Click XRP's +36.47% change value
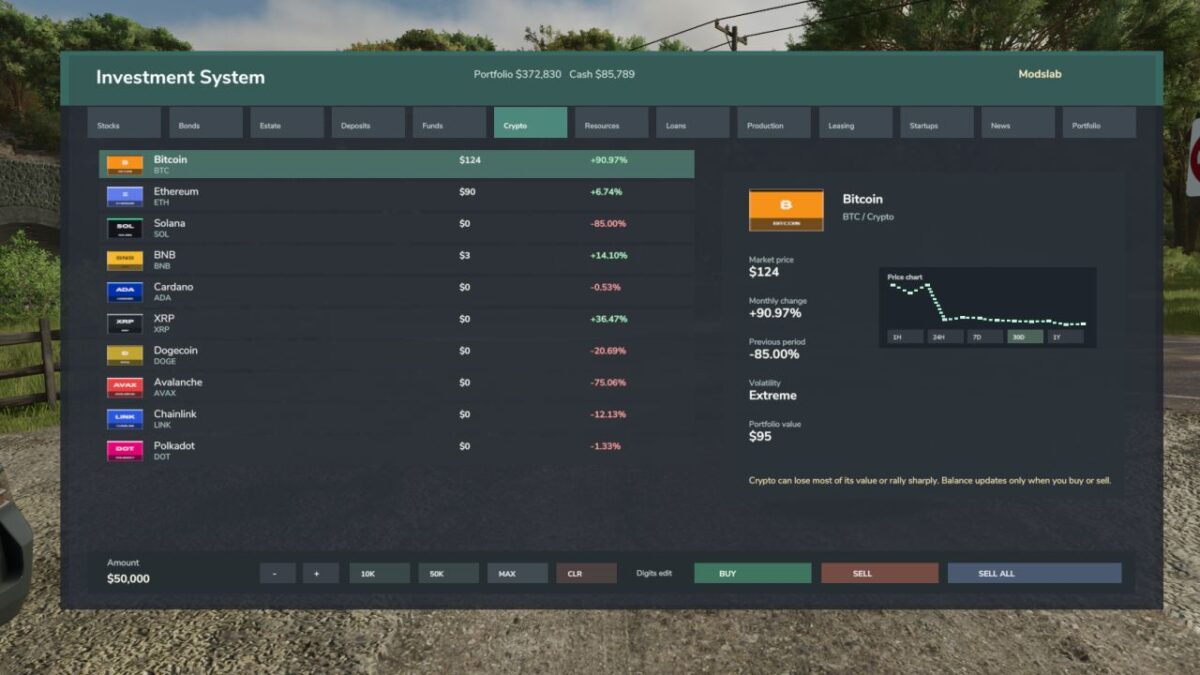Image resolution: width=1200 pixels, height=675 pixels. pyautogui.click(x=609, y=319)
